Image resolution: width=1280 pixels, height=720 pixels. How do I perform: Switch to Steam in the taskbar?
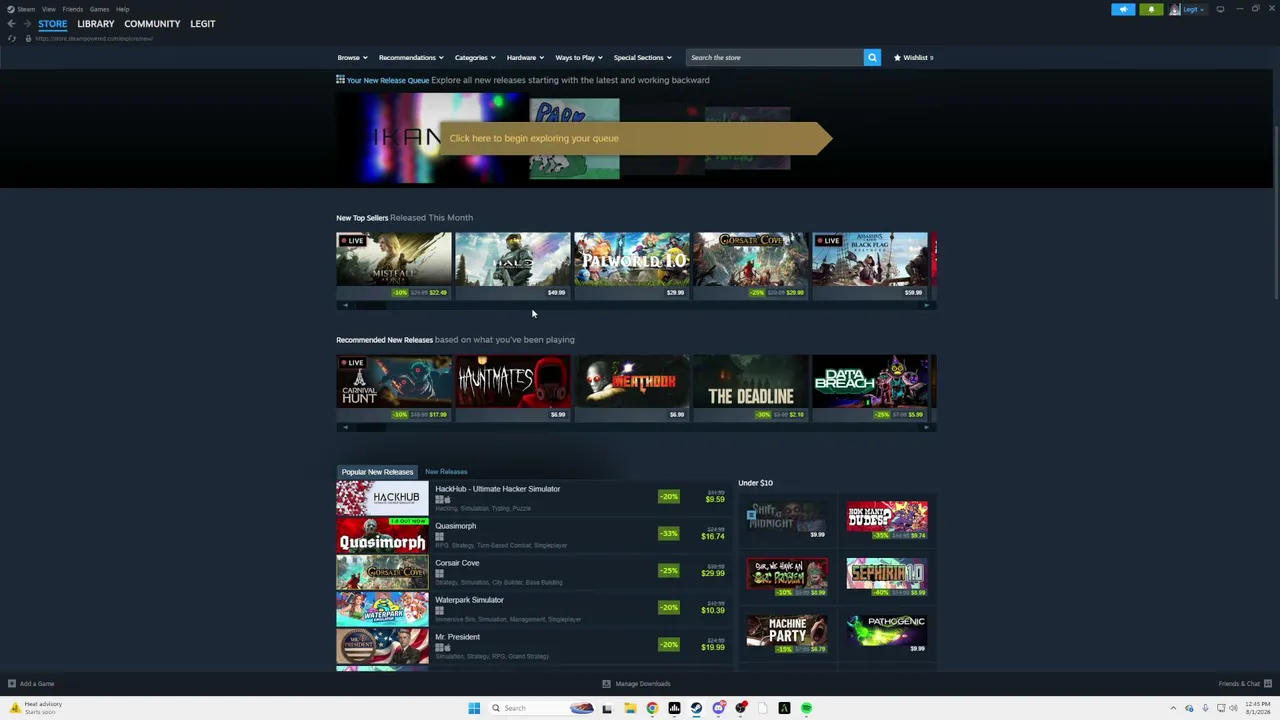point(696,708)
